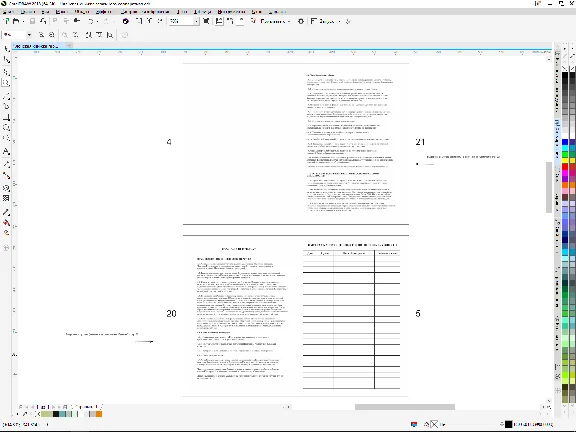This screenshot has width=576, height=432.
Task: Open the Options gear icon in toolbar
Action: click(301, 21)
